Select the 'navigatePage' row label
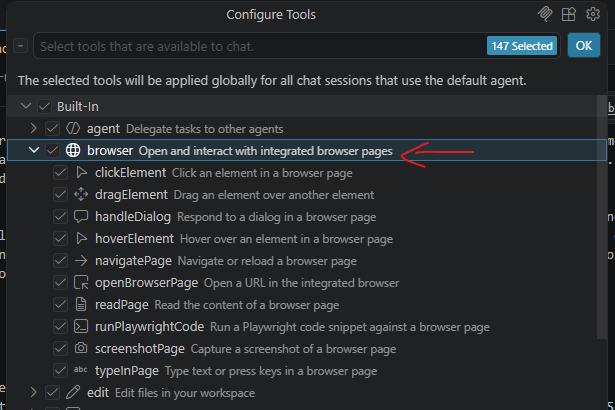This screenshot has height=410, width=615. tap(133, 261)
